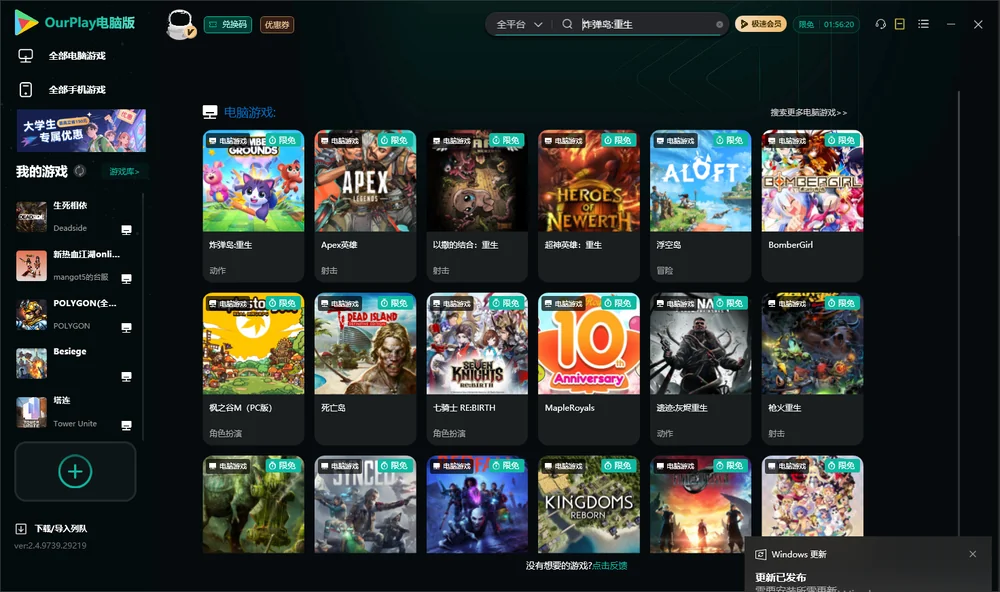Screen dimensions: 1000x592
Task: Click the PC icon on the Tower Unite row
Action: coord(126,426)
